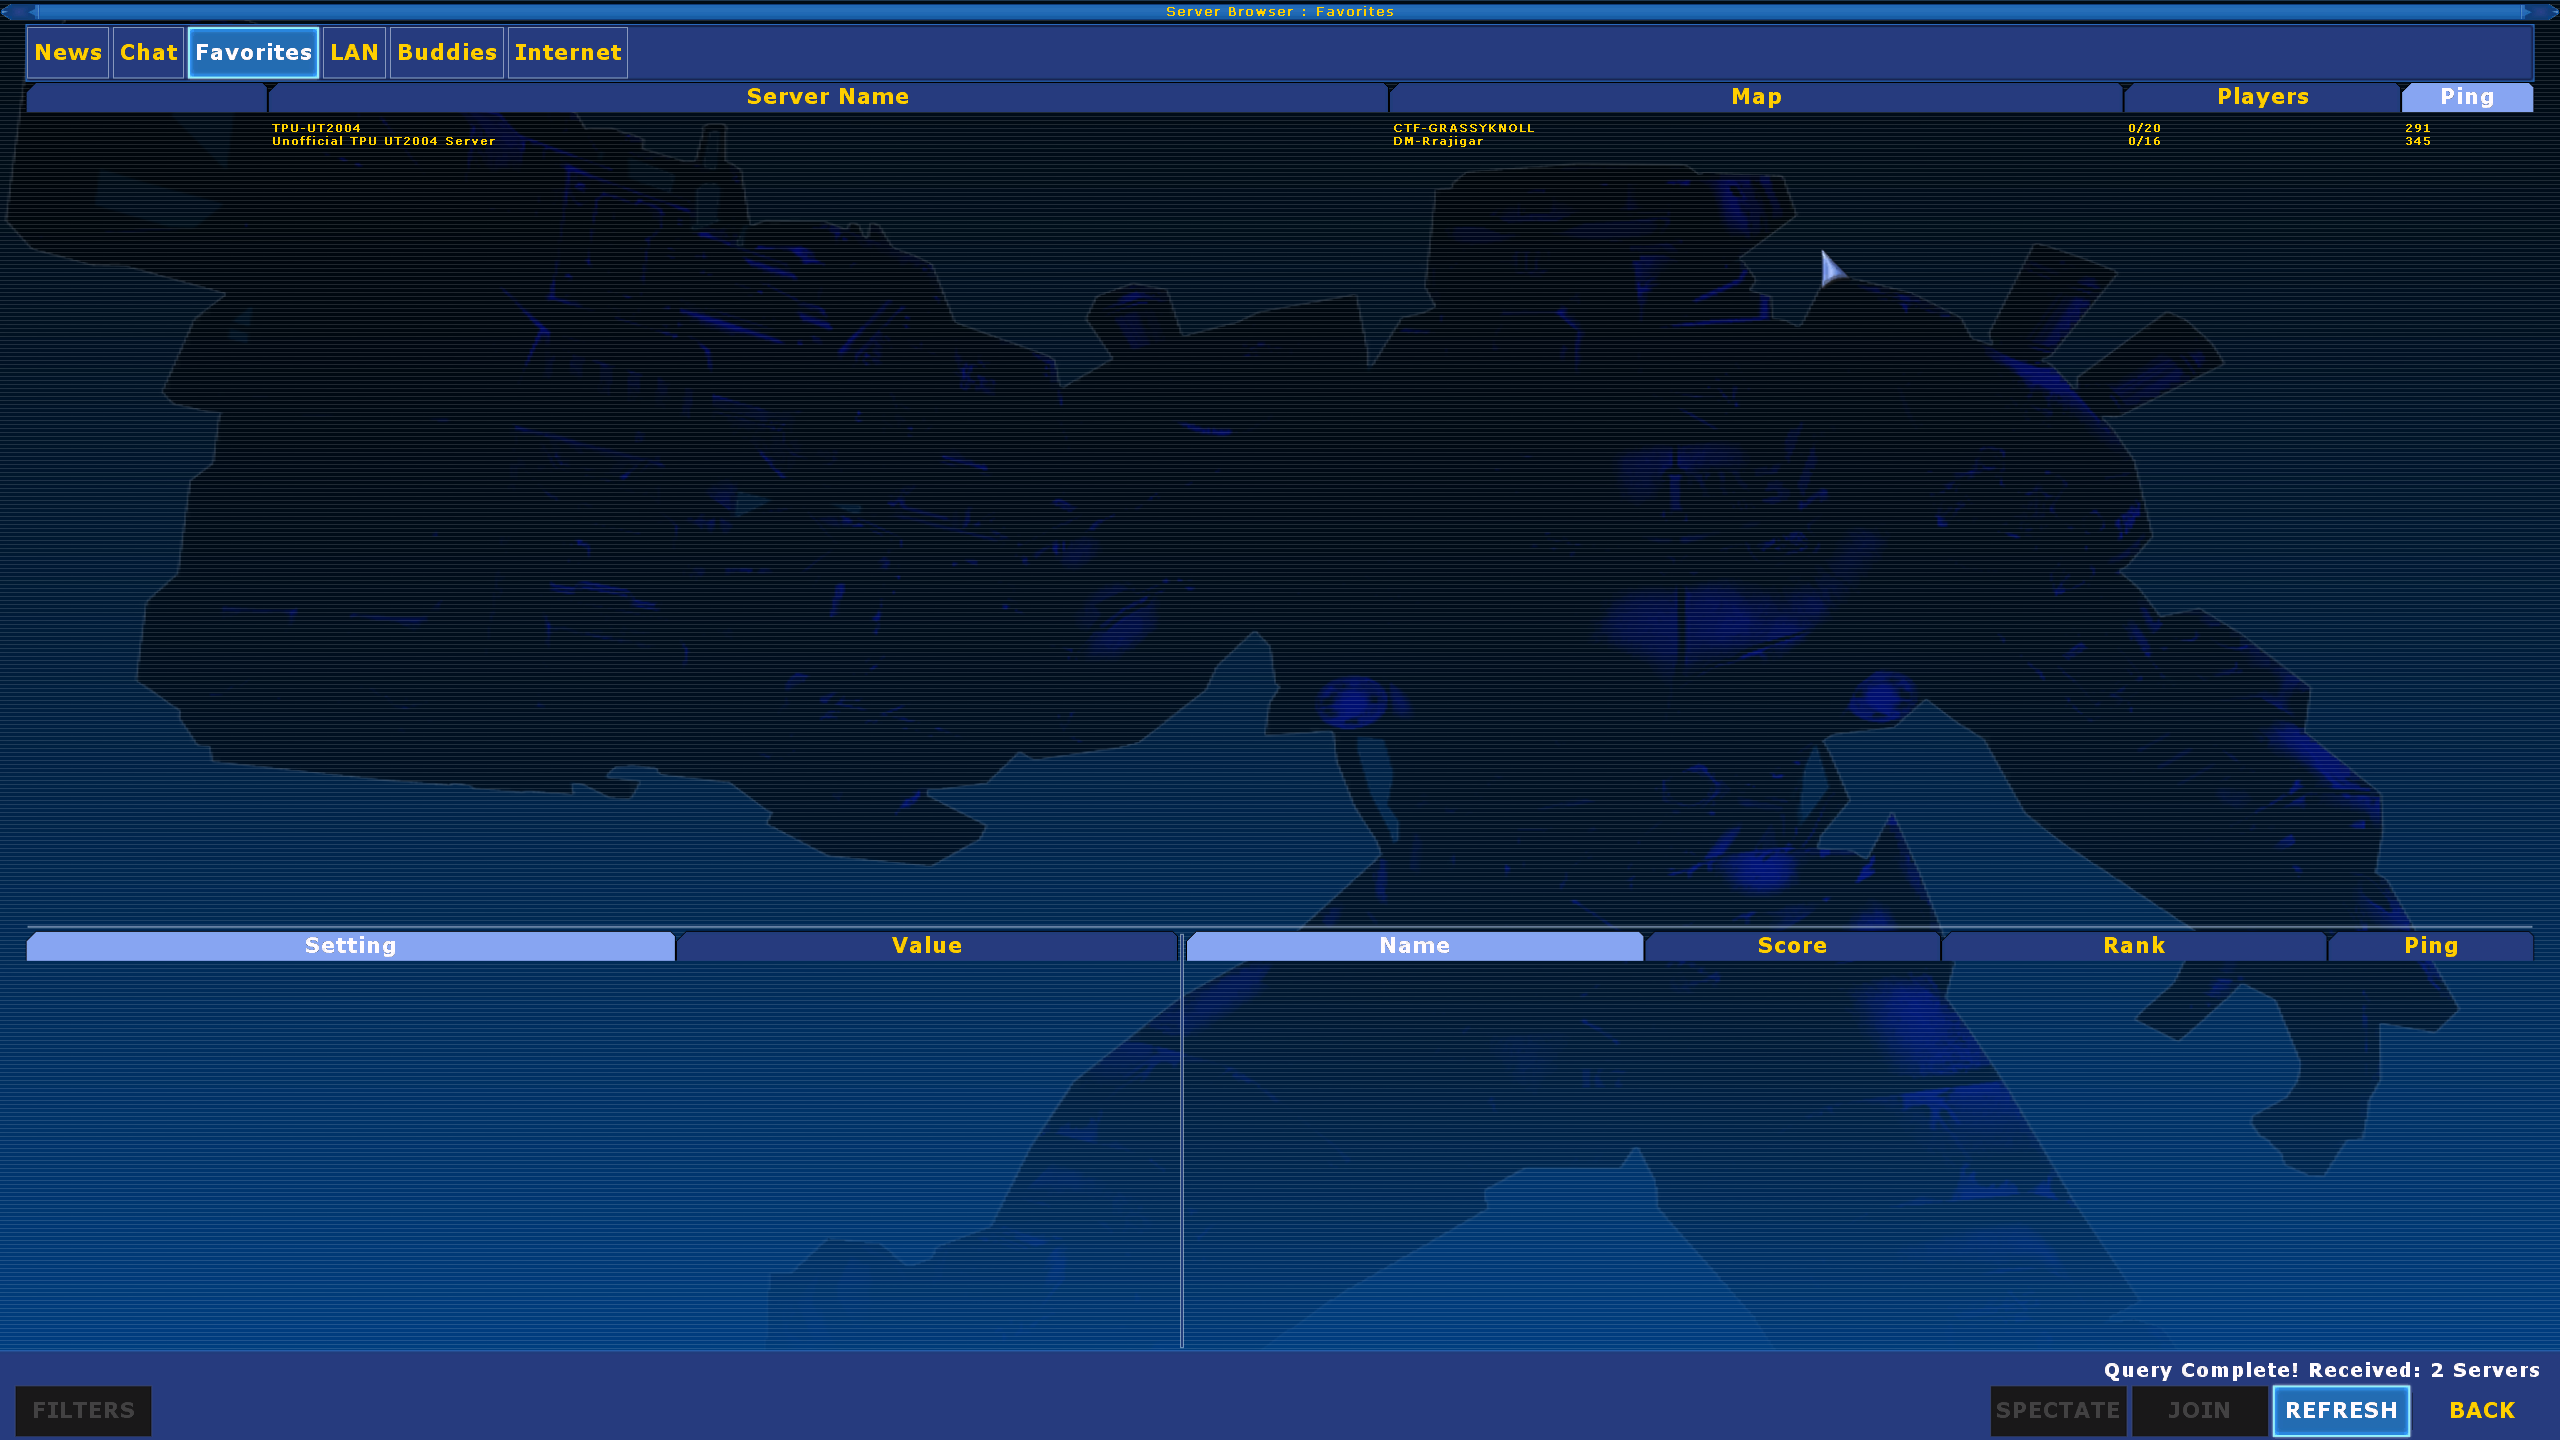This screenshot has height=1440, width=2560.
Task: Click the JOIN button
Action: click(2199, 1411)
